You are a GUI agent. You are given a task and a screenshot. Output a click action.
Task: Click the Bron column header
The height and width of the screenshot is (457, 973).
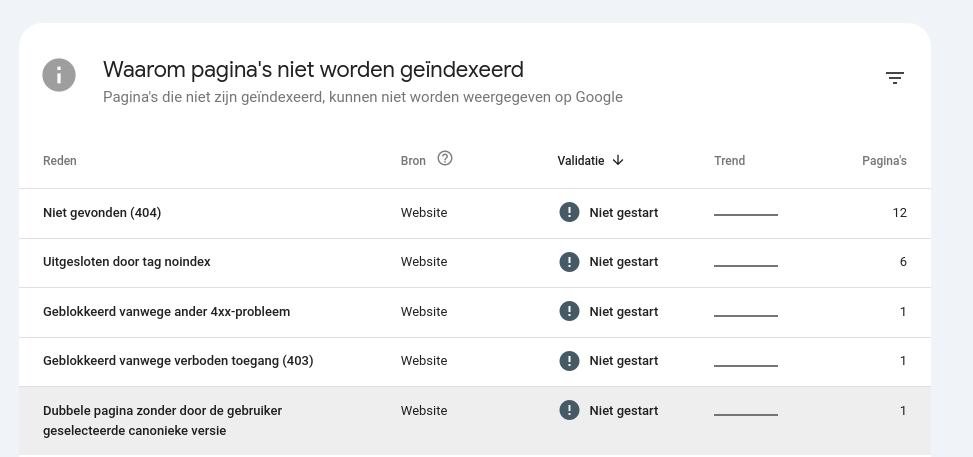(x=413, y=161)
